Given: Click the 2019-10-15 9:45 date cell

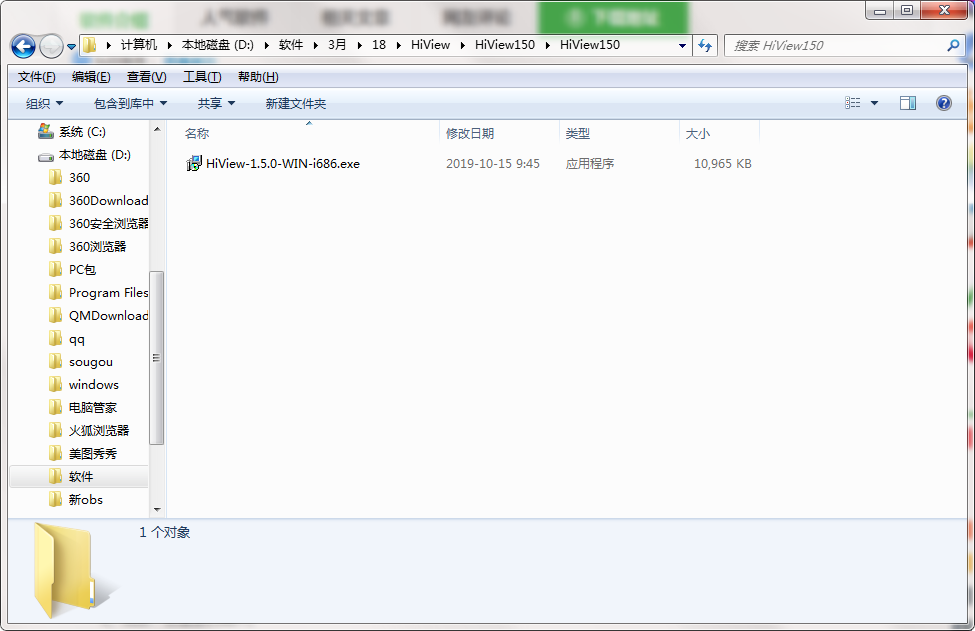Looking at the screenshot, I should coord(492,164).
